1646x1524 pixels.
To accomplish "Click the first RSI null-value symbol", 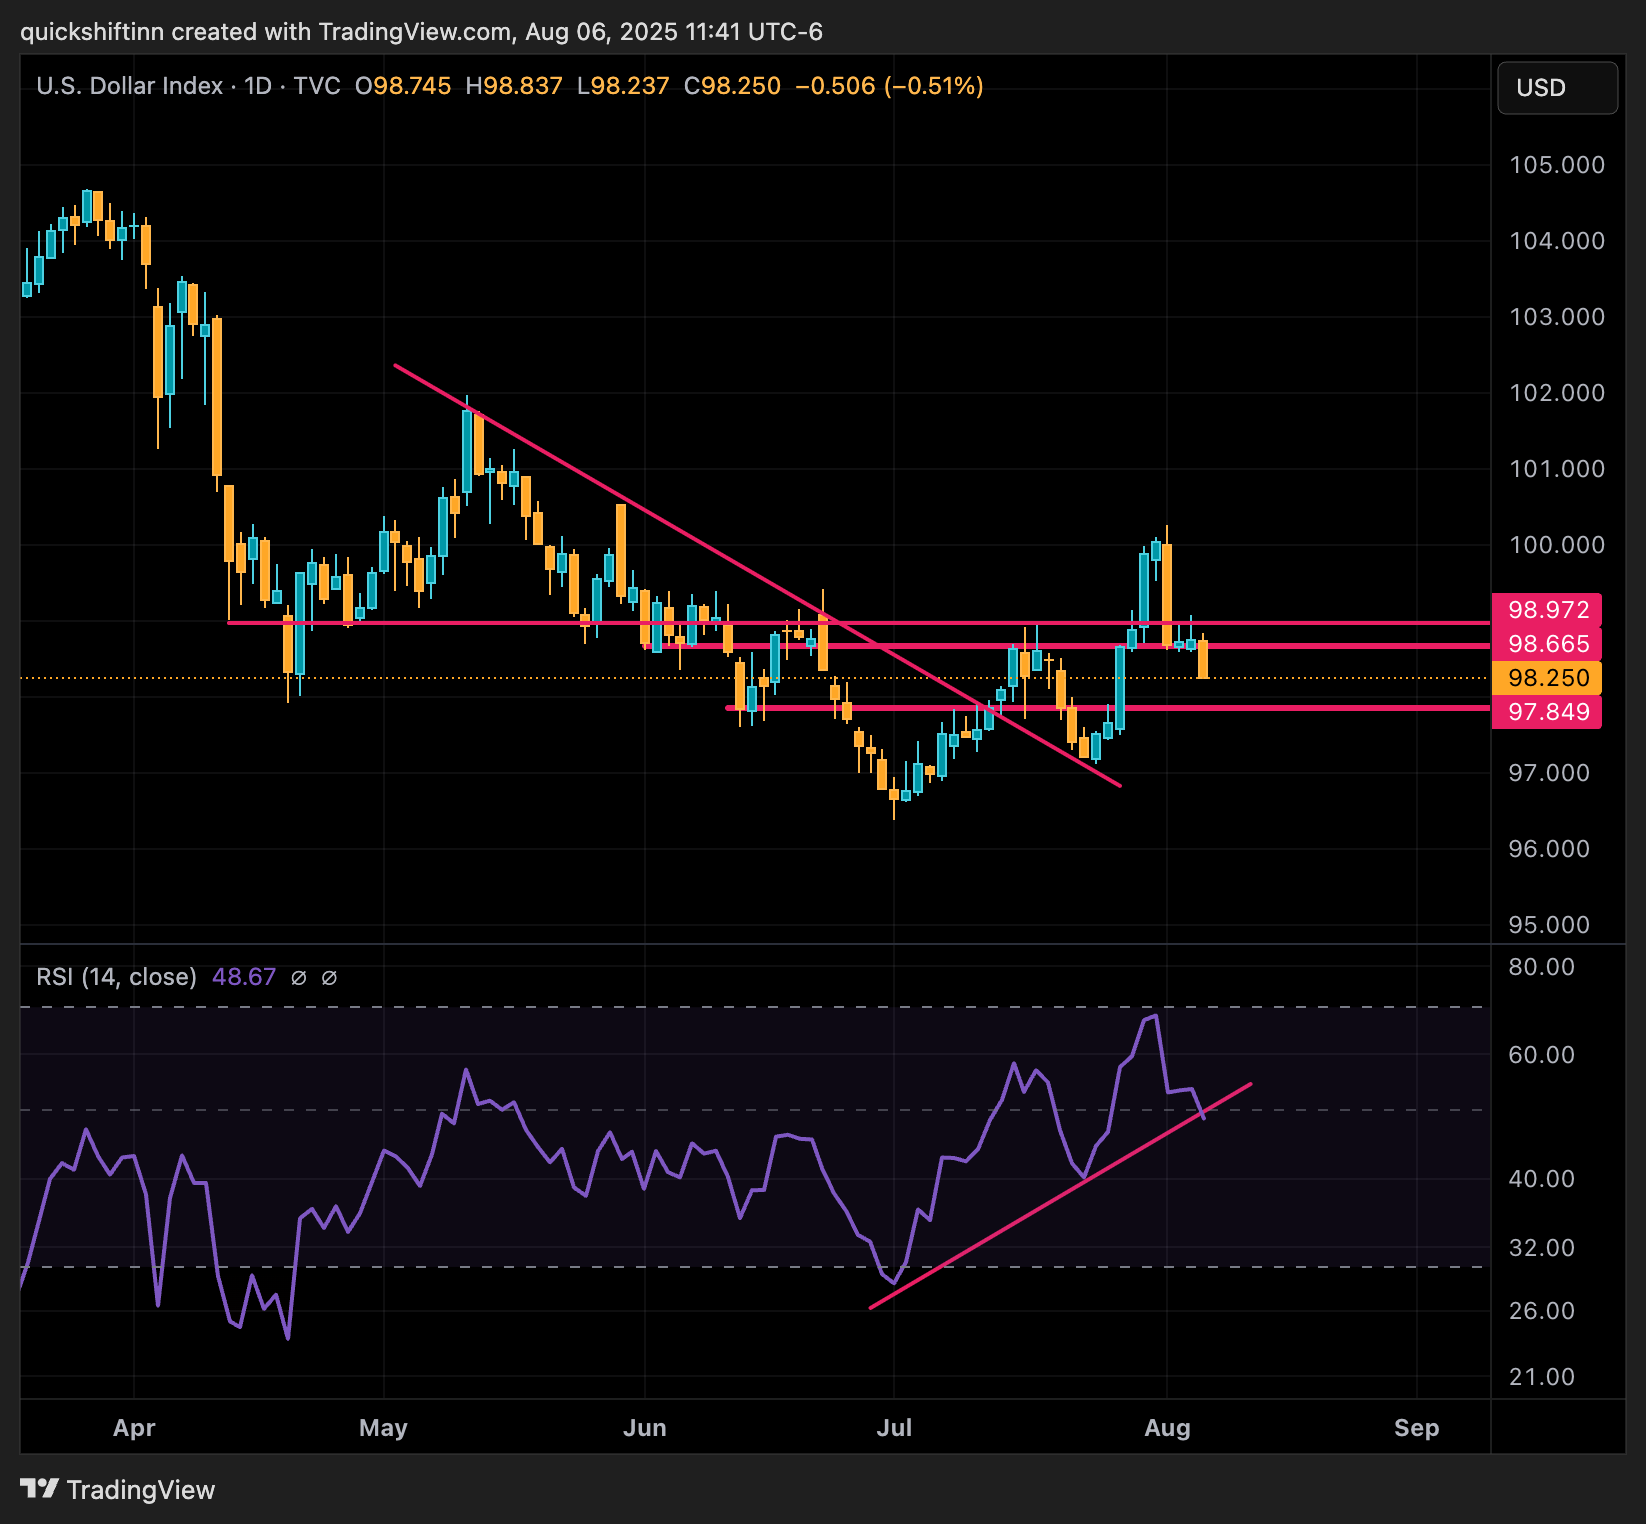I will (x=298, y=978).
